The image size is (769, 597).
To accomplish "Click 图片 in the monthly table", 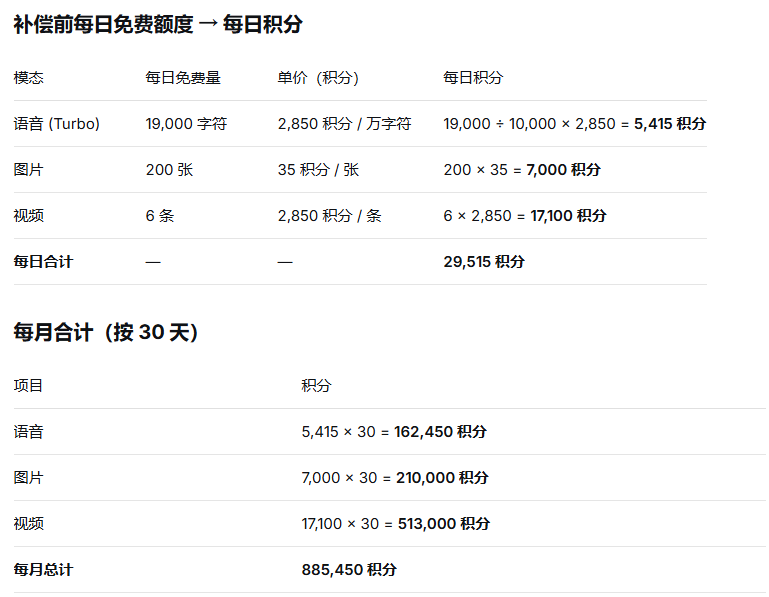I will pos(28,478).
